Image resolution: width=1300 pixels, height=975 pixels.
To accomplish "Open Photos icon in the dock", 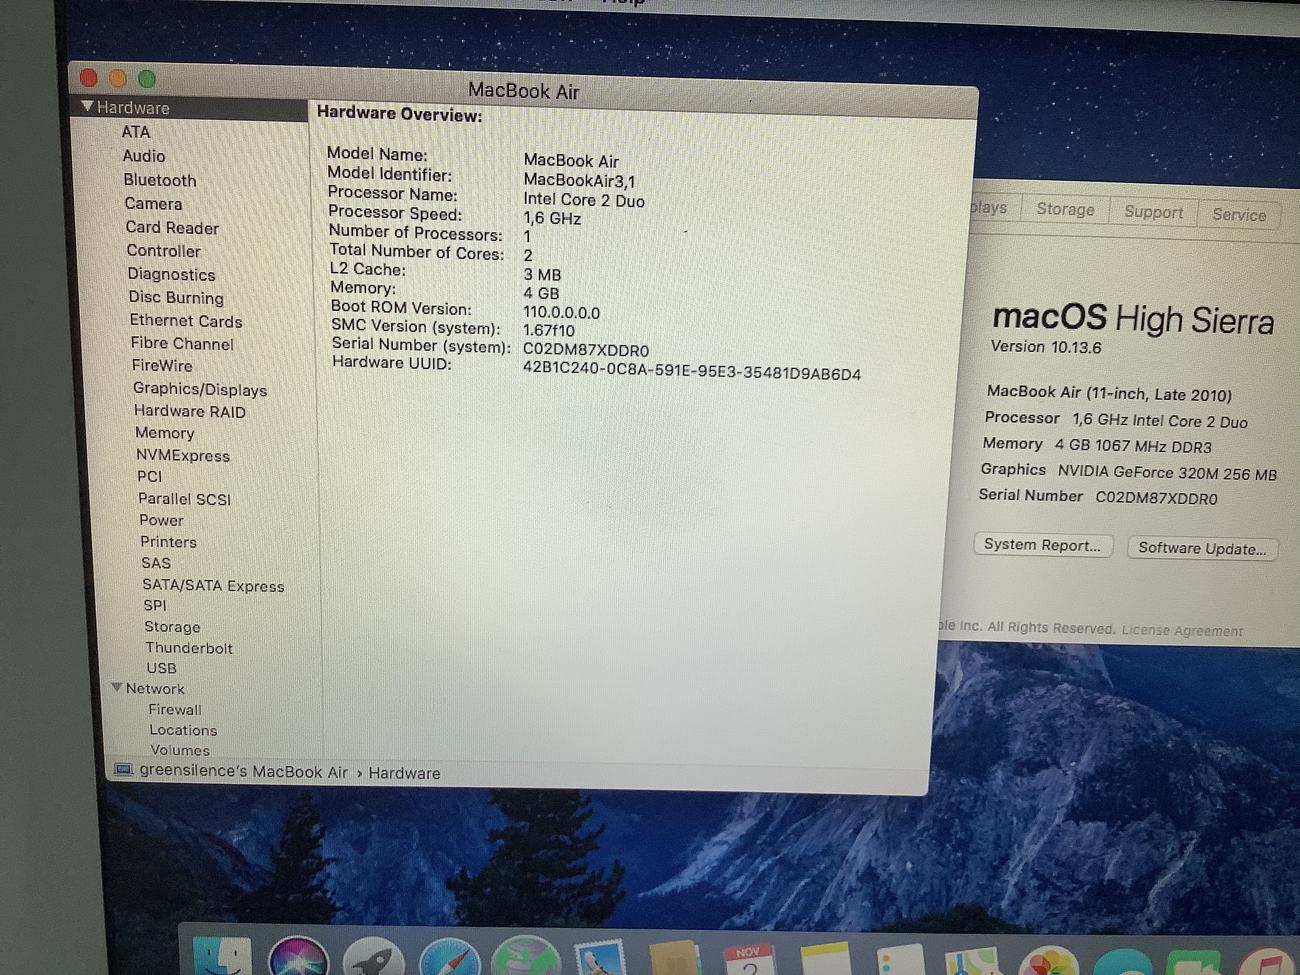I will click(1048, 962).
